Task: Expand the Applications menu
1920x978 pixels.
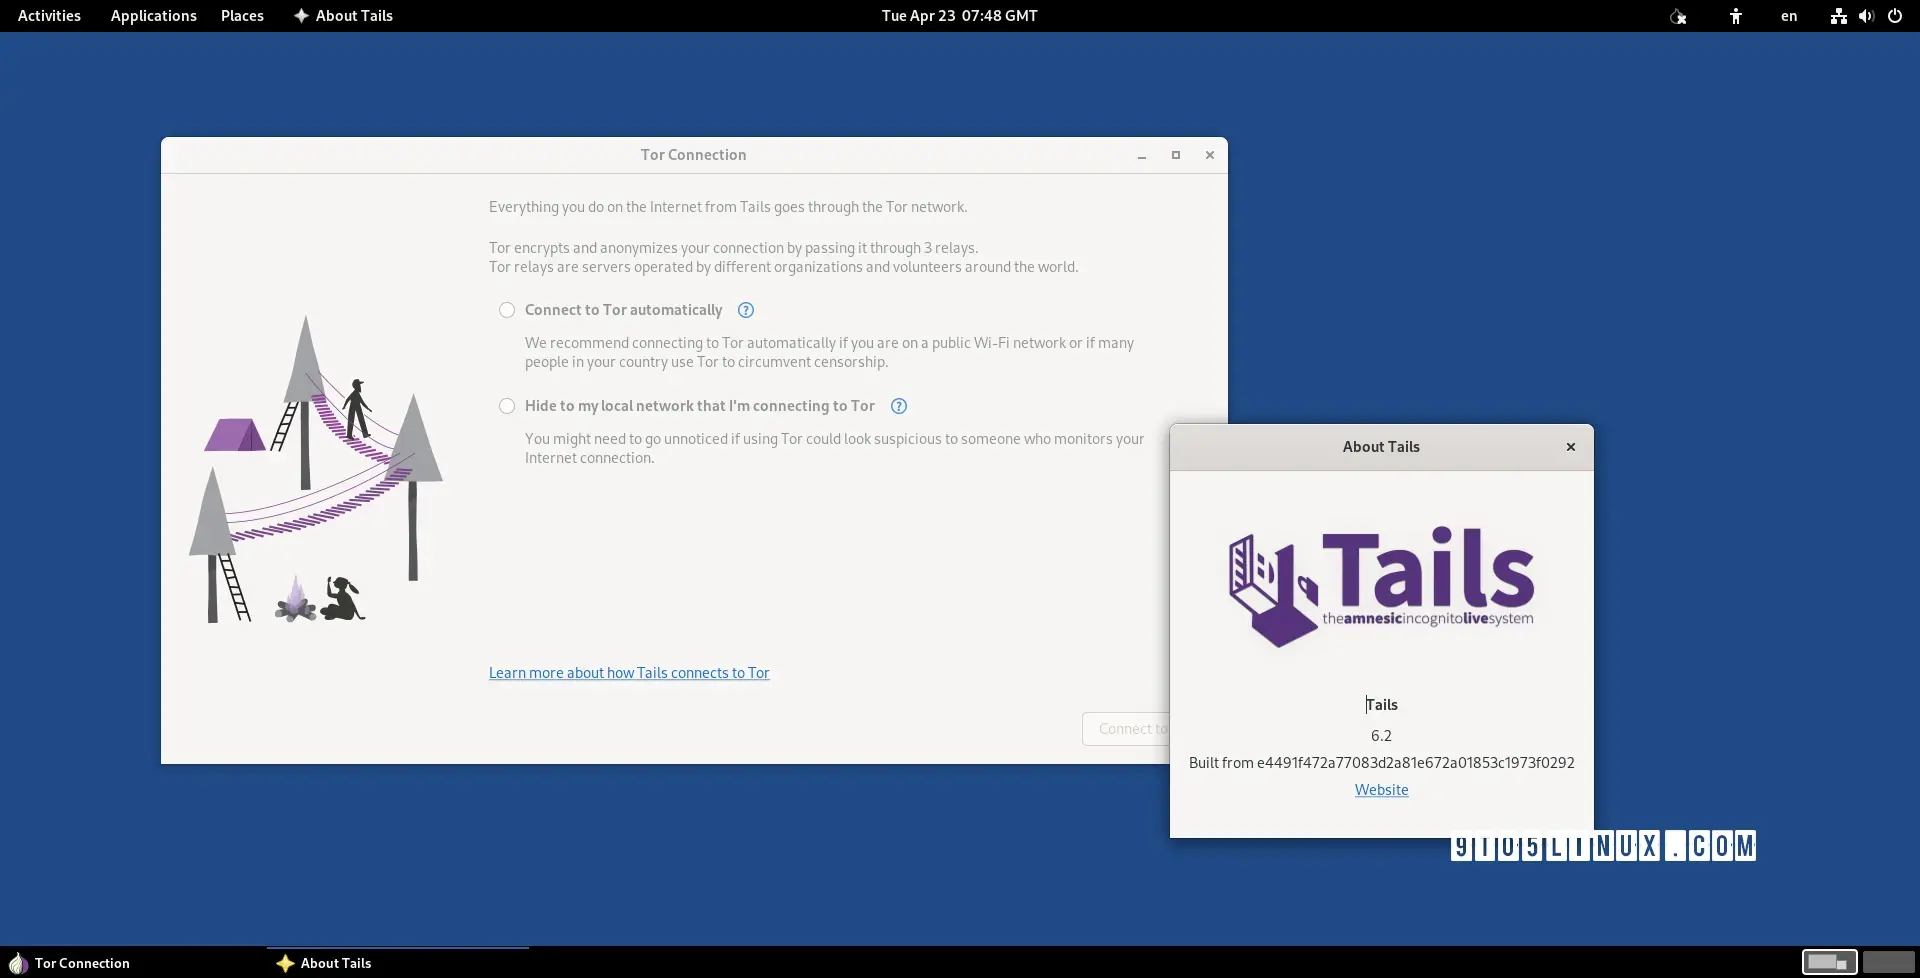Action: [x=153, y=16]
